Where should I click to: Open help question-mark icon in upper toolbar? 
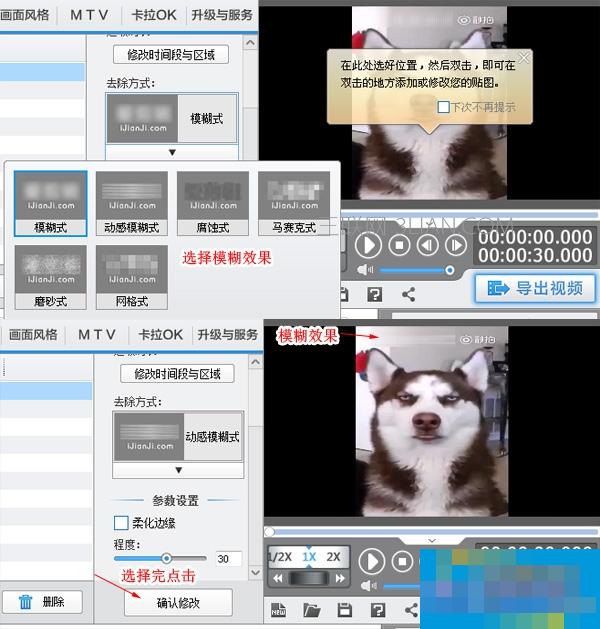pos(375,295)
